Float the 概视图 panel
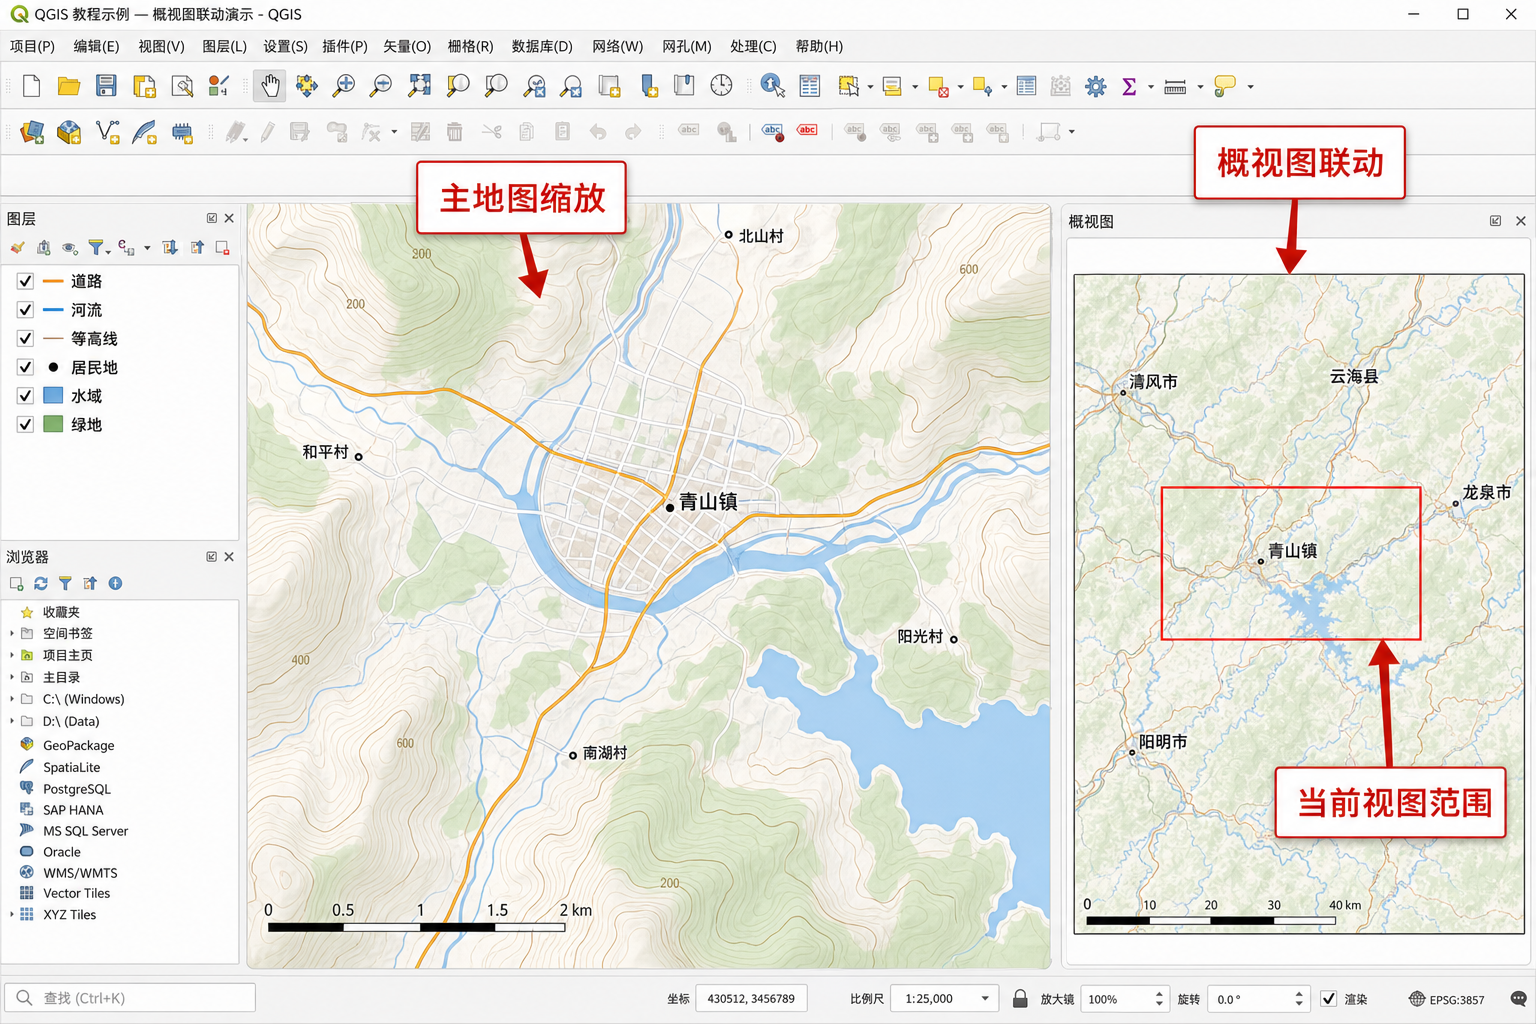The height and width of the screenshot is (1024, 1536). [1495, 221]
